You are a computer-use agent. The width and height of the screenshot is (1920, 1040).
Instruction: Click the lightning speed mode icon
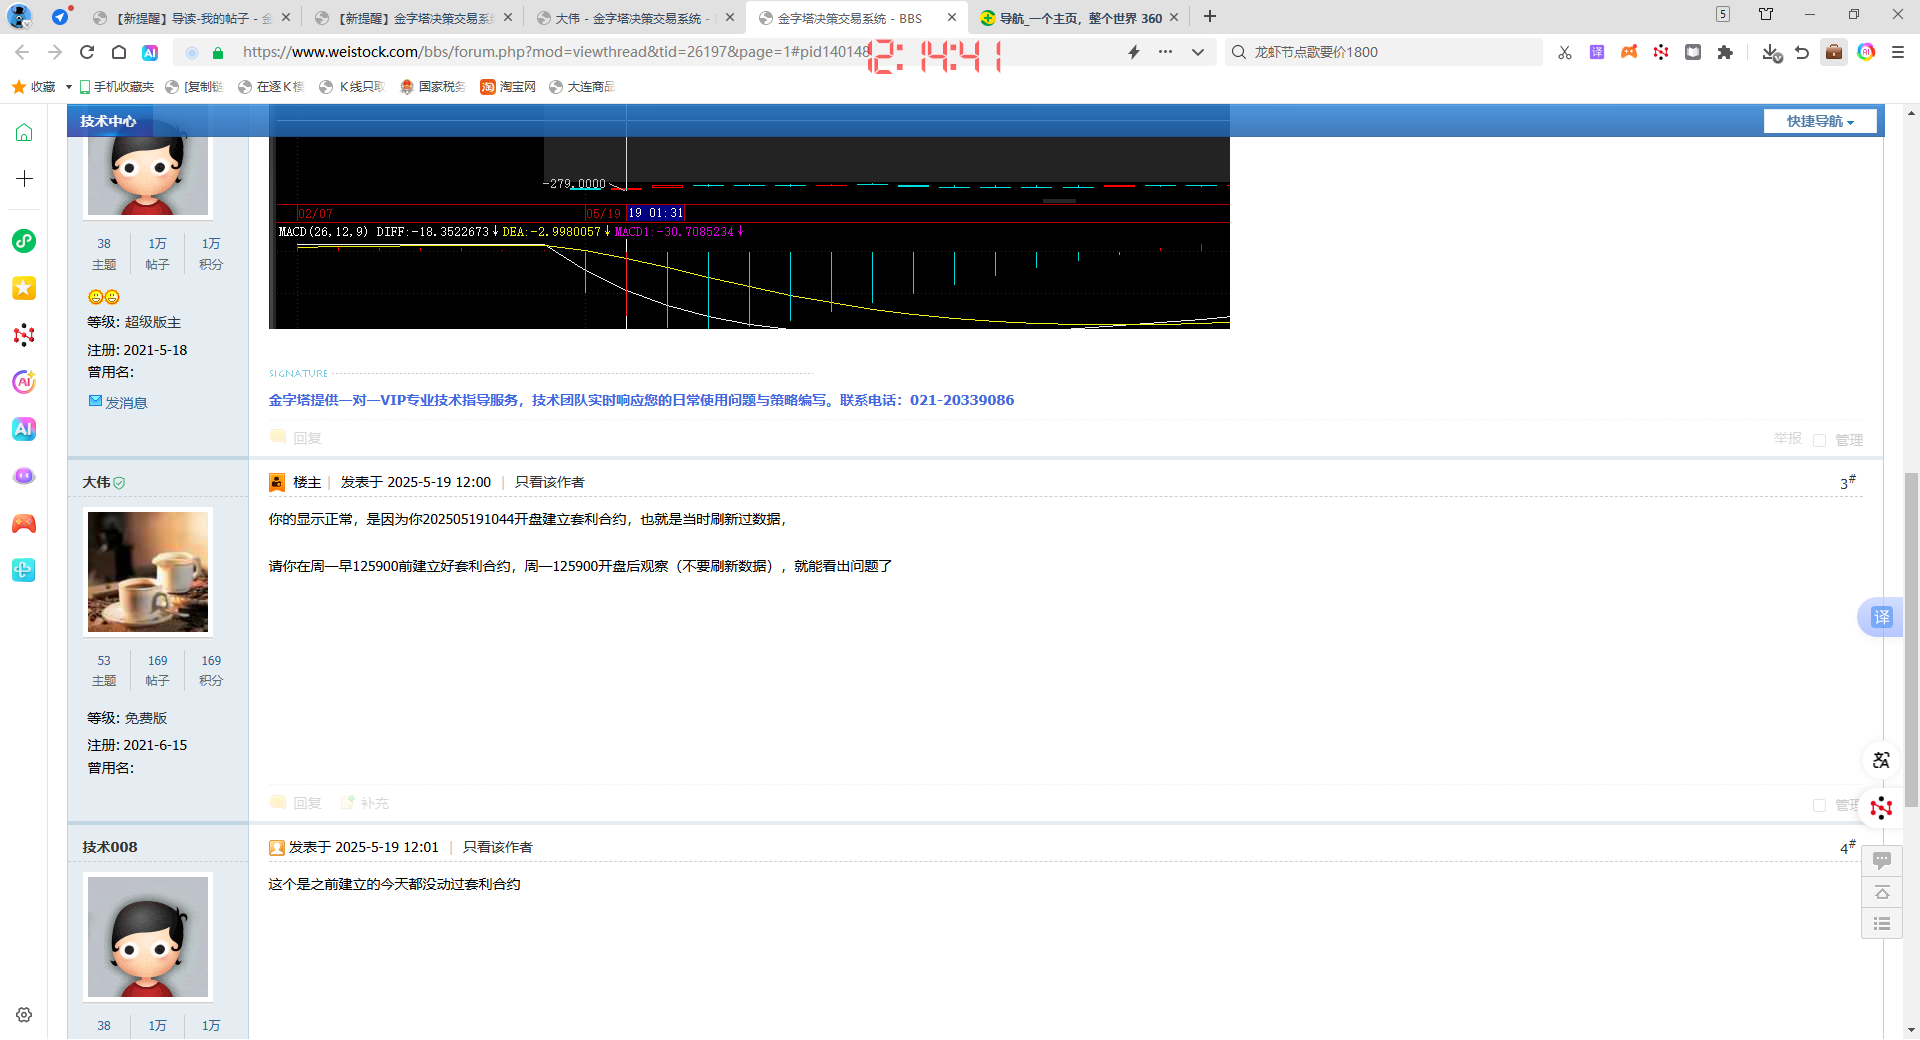(1134, 52)
